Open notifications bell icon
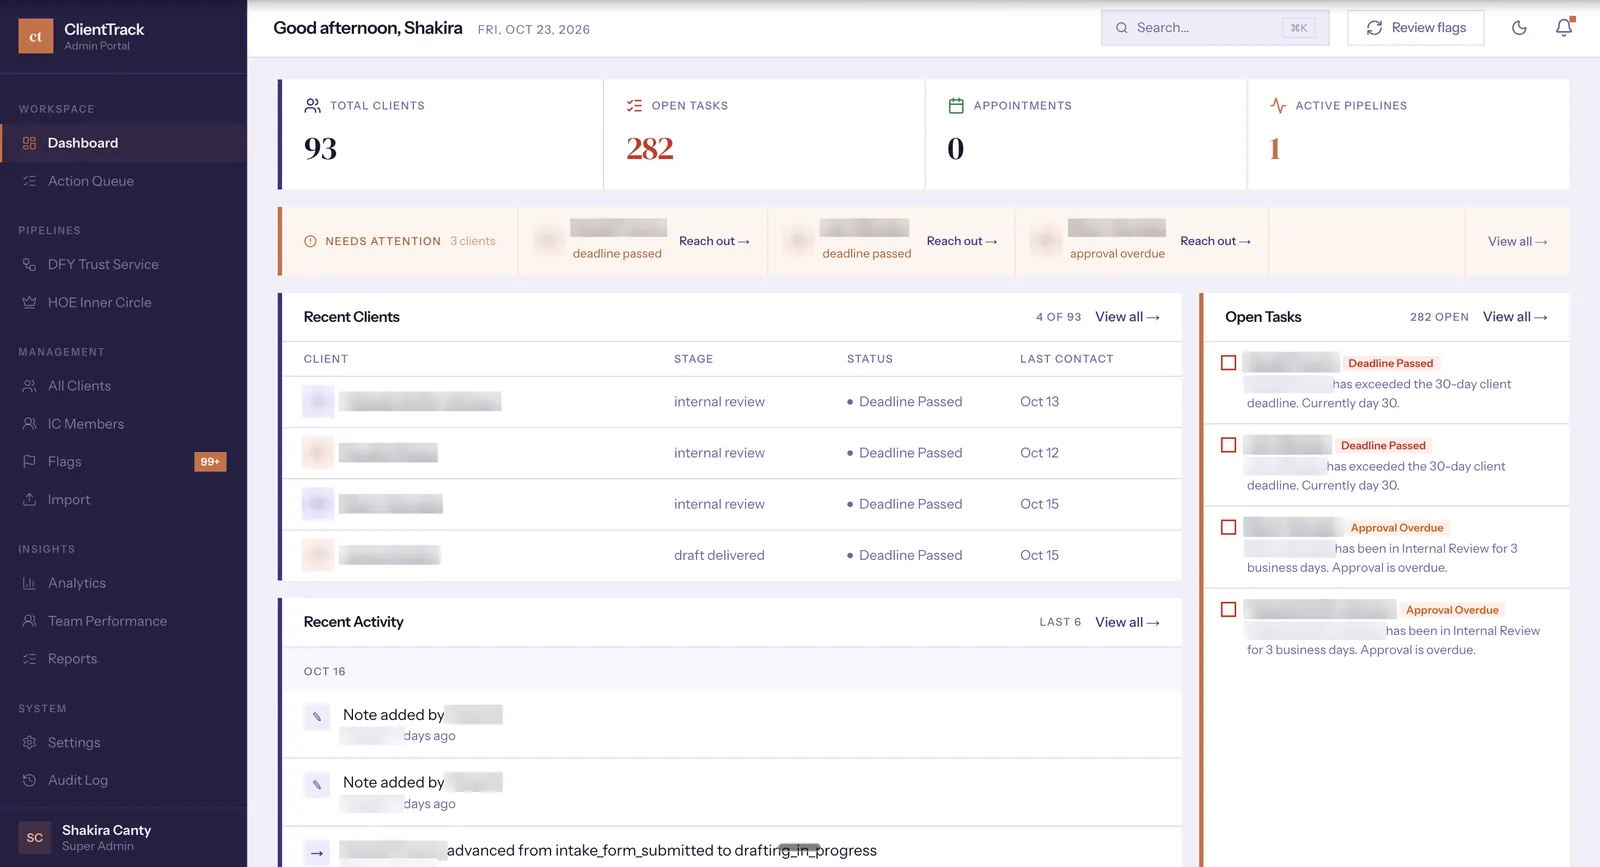1600x867 pixels. [1564, 28]
